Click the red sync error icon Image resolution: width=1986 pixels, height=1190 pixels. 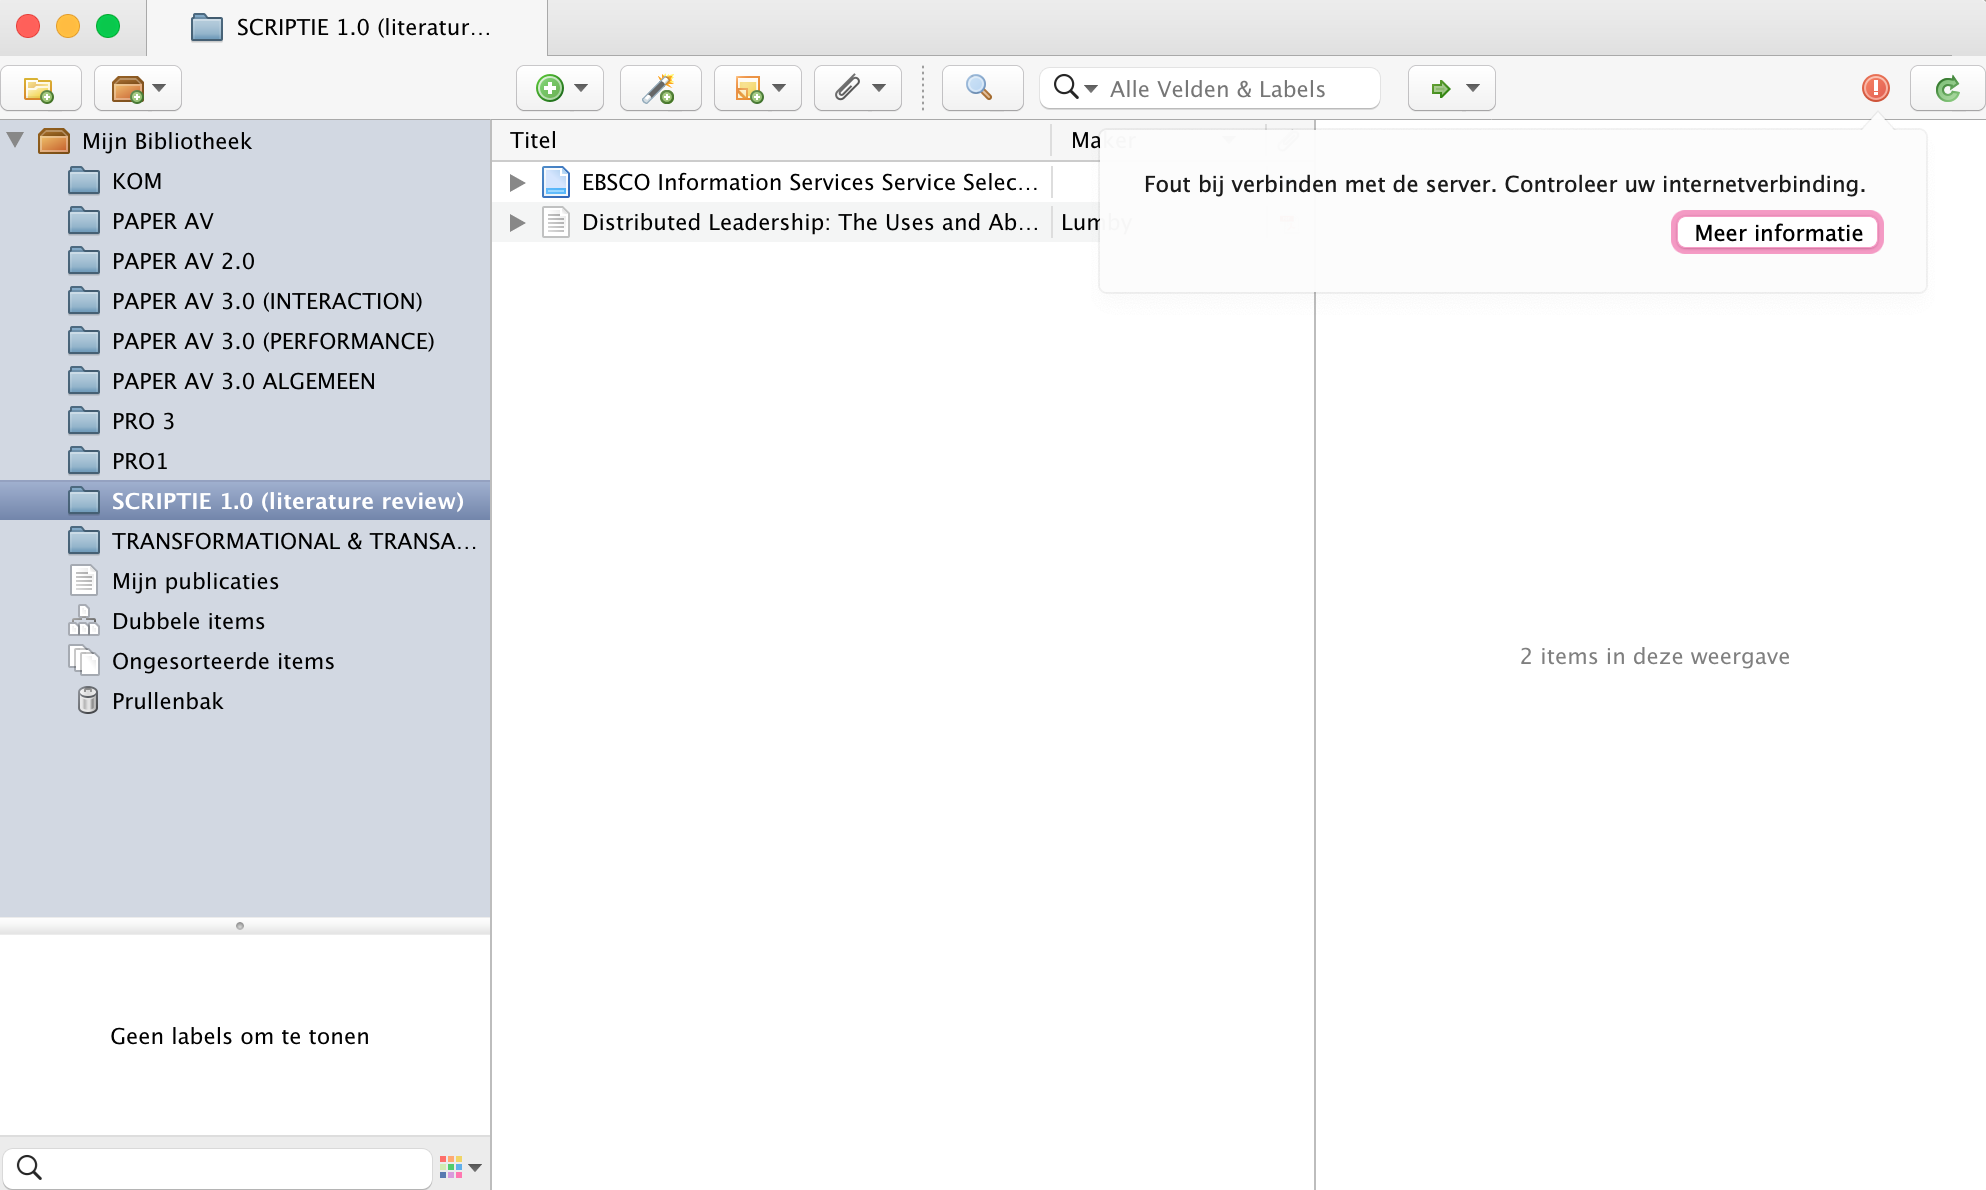(x=1875, y=89)
